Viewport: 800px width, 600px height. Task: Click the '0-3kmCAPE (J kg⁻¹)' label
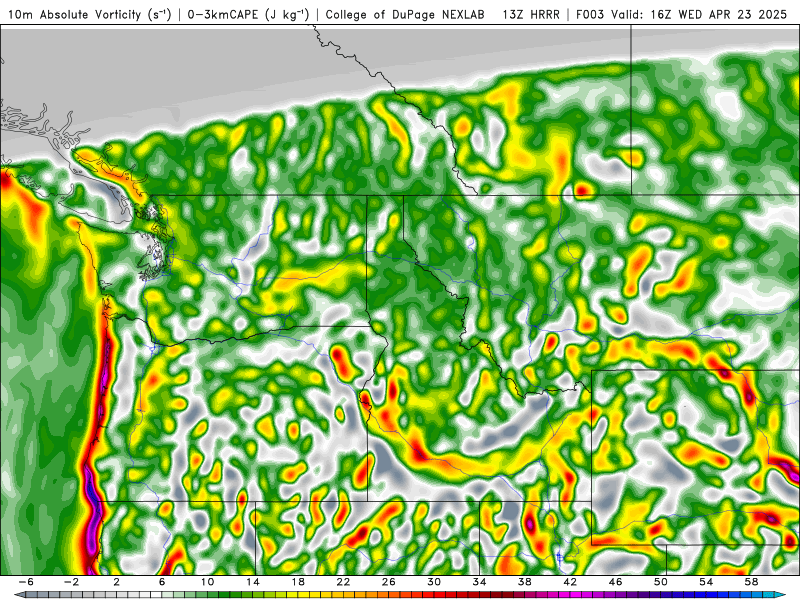[x=248, y=15]
